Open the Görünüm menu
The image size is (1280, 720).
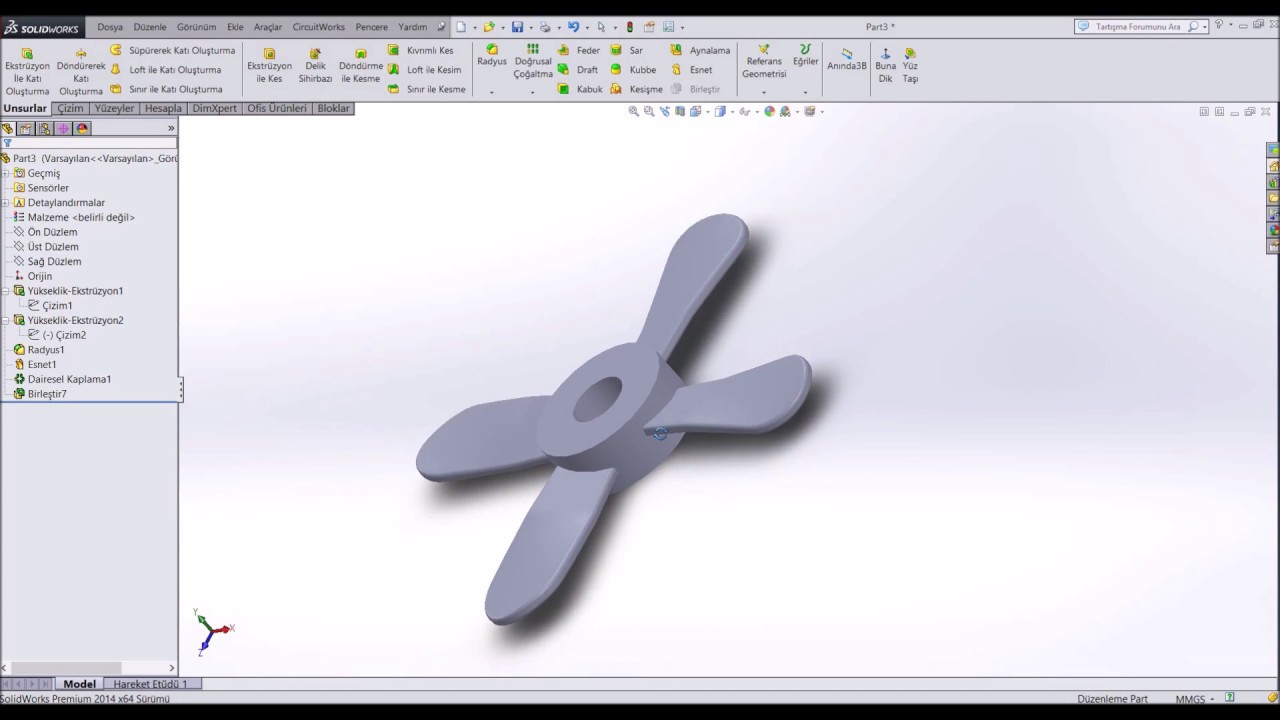point(196,27)
